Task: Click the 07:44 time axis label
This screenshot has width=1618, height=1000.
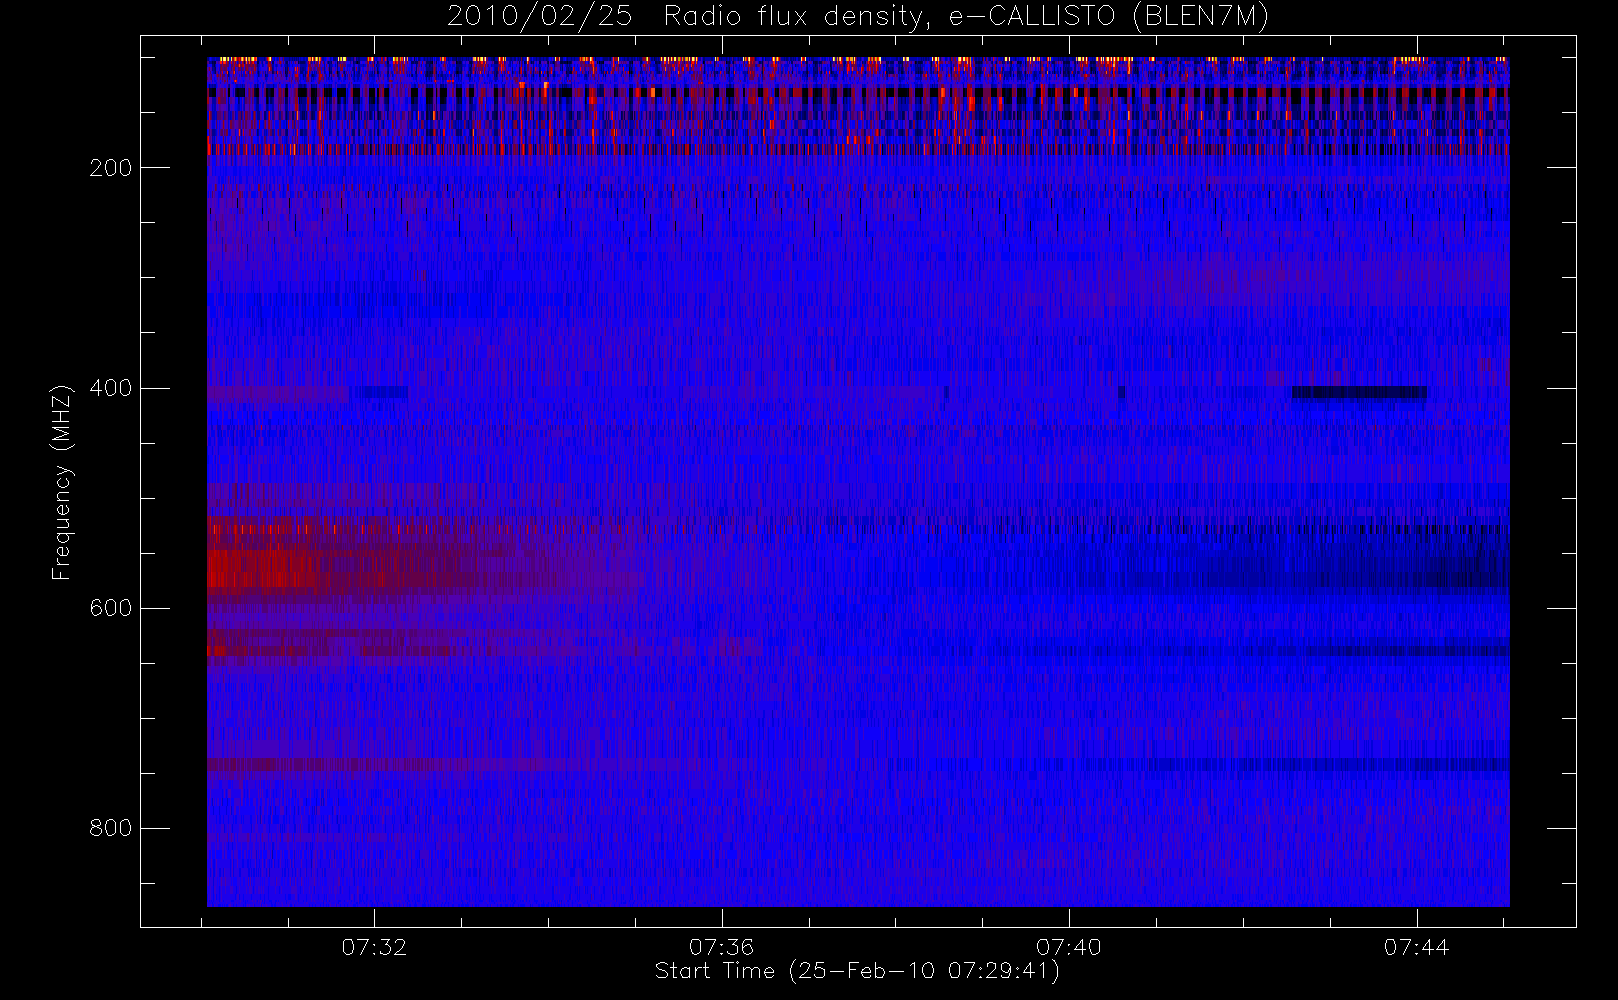Action: 1416,947
